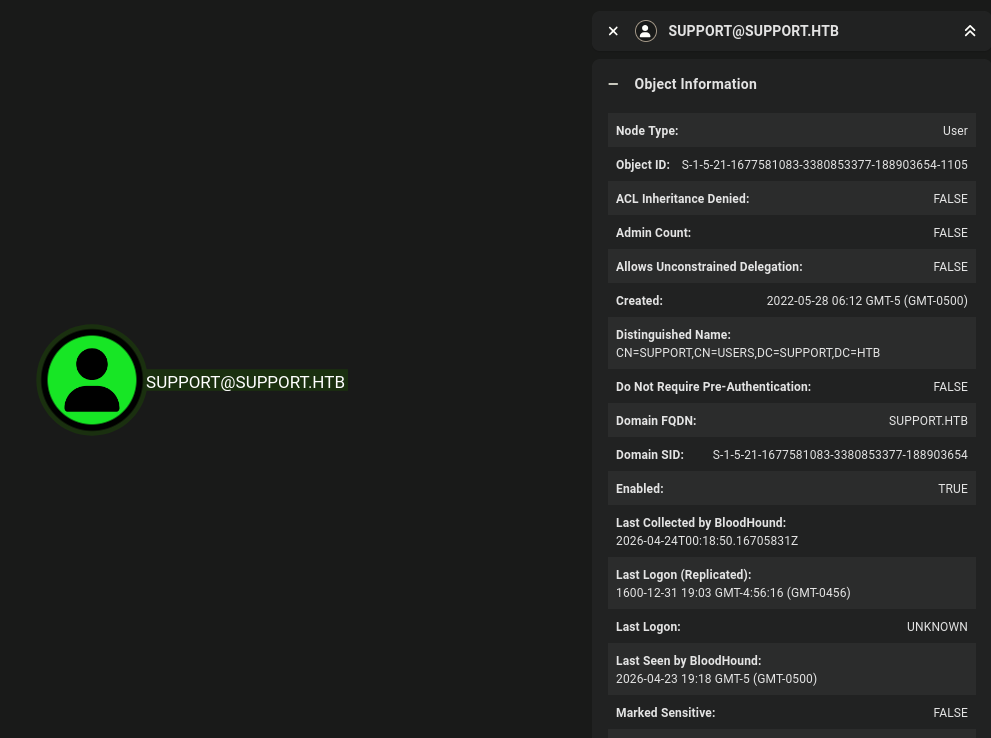Click the Node Type row showing User

pos(955,131)
